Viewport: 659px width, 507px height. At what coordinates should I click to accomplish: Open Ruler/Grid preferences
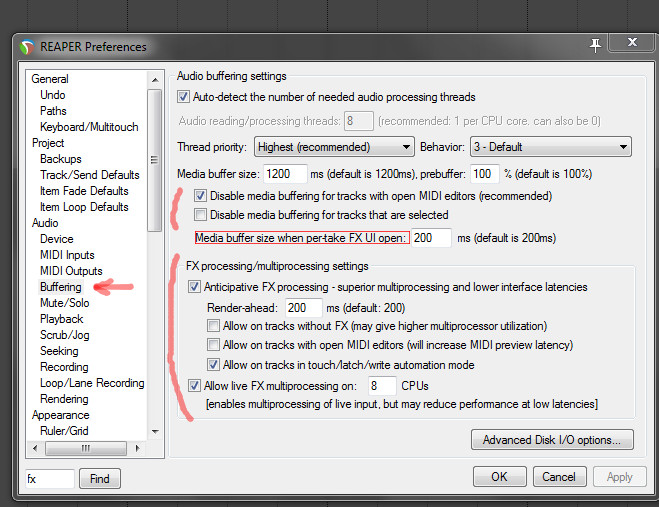pyautogui.click(x=64, y=430)
